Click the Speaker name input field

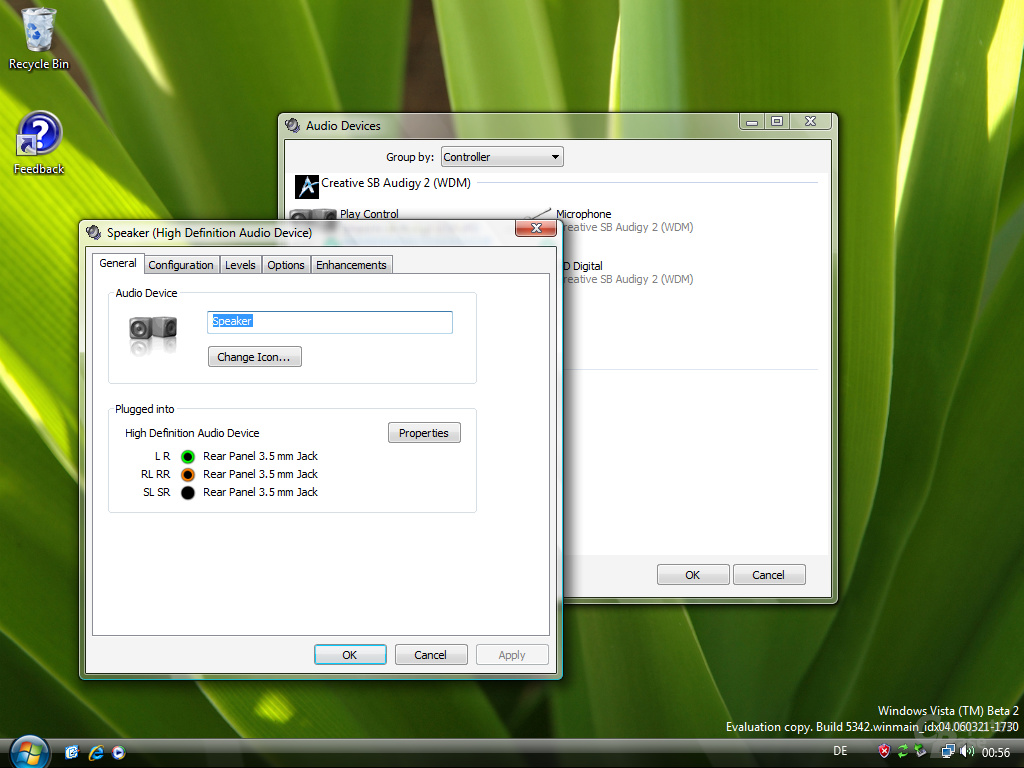(330, 322)
